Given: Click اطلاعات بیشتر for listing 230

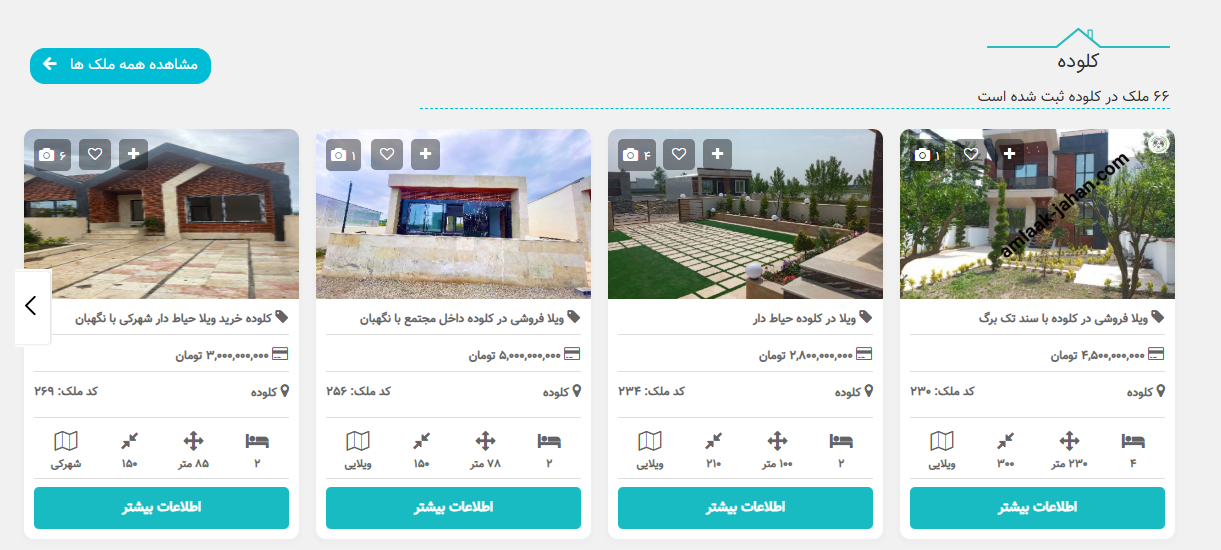Looking at the screenshot, I should [1037, 508].
